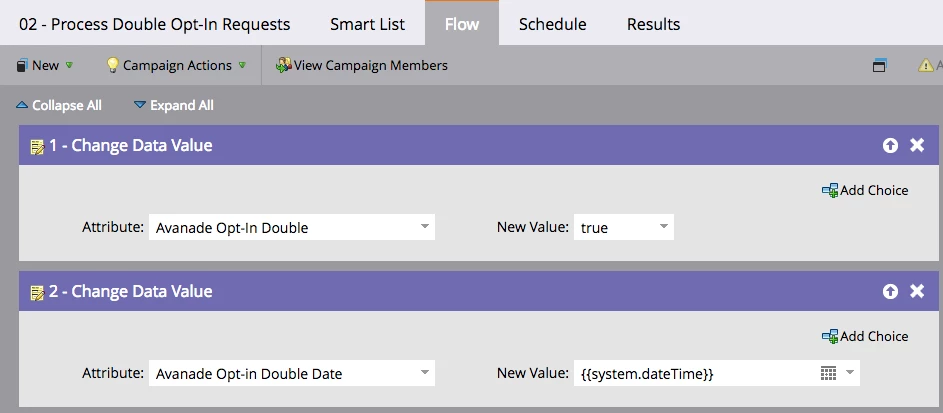The image size is (943, 413).
Task: Open the Campaign Actions menu
Action: [x=176, y=66]
